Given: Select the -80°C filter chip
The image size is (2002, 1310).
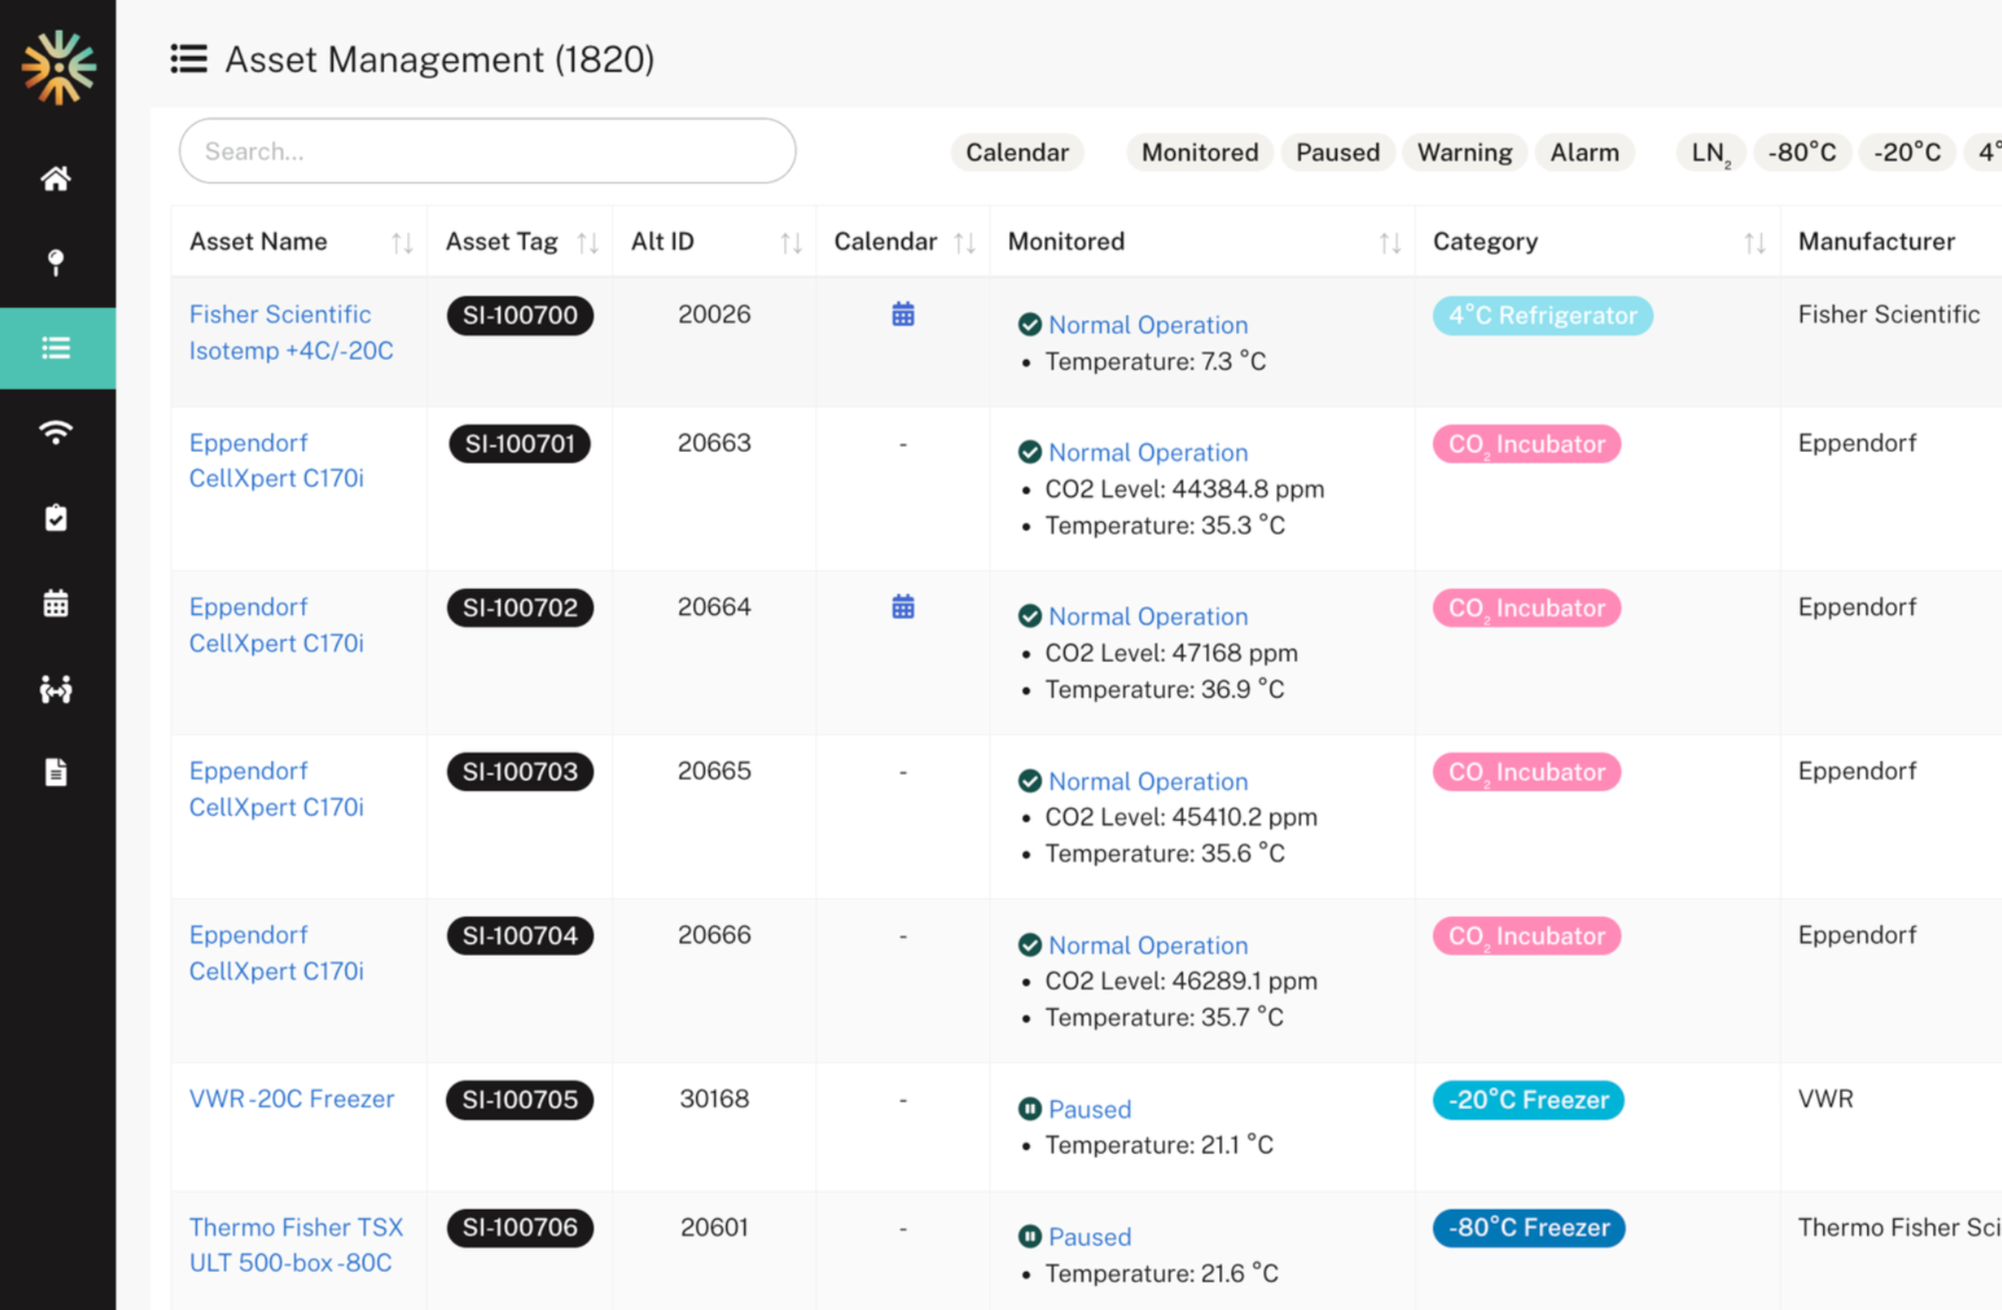Looking at the screenshot, I should 1801,152.
